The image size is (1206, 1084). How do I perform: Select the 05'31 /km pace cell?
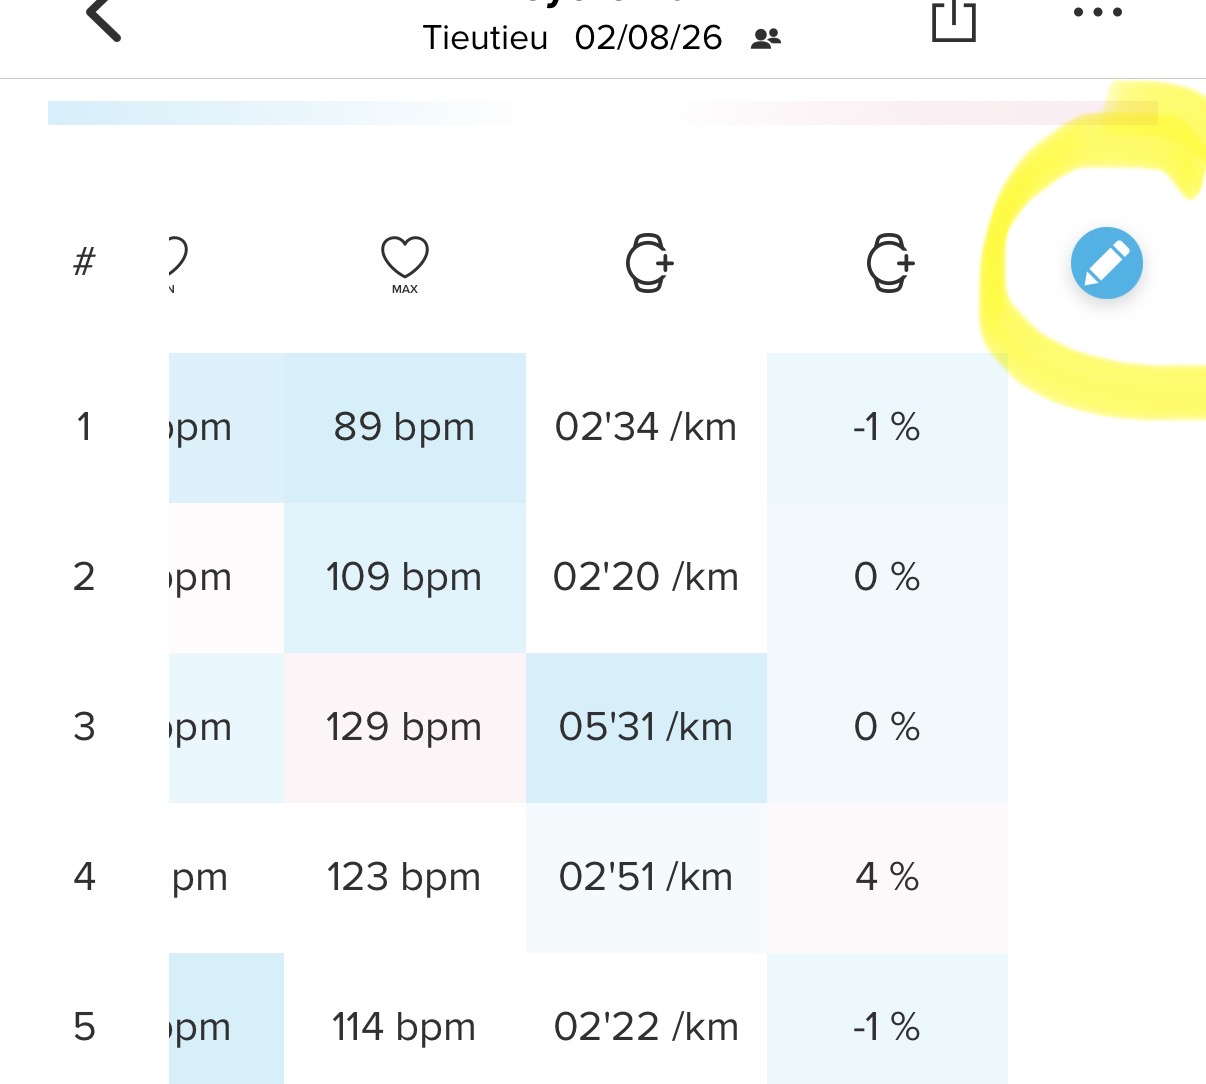(x=646, y=727)
